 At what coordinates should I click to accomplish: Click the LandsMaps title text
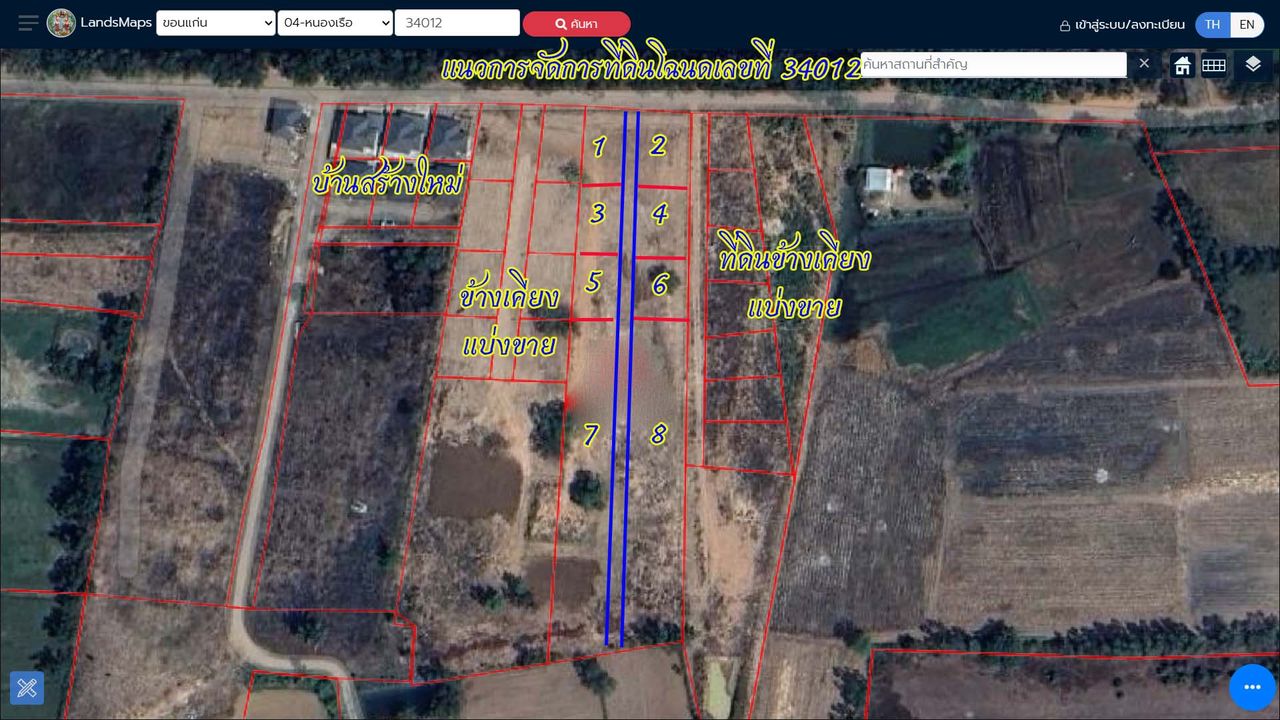116,23
